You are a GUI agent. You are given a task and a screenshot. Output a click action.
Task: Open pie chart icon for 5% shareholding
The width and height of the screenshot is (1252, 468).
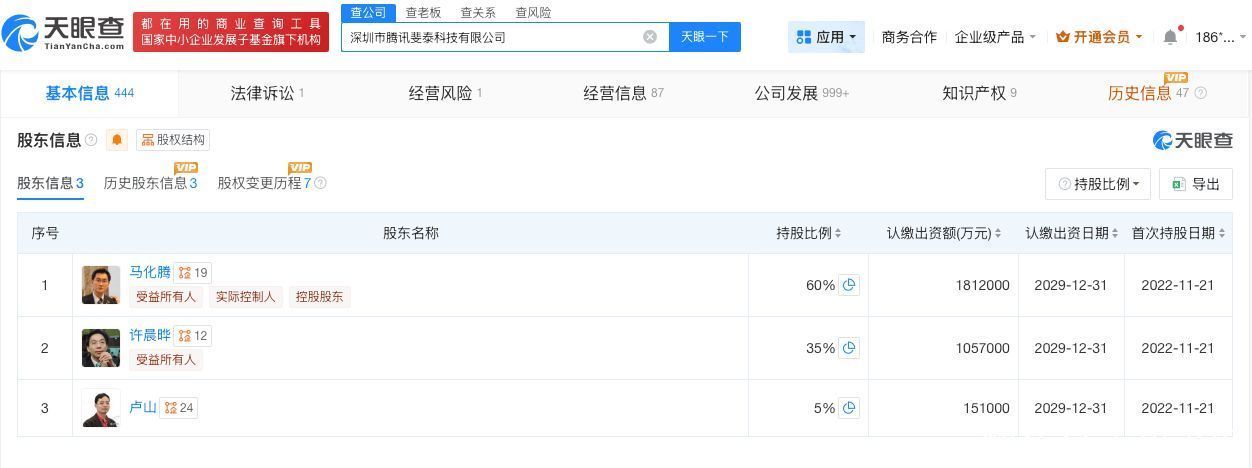pos(849,408)
